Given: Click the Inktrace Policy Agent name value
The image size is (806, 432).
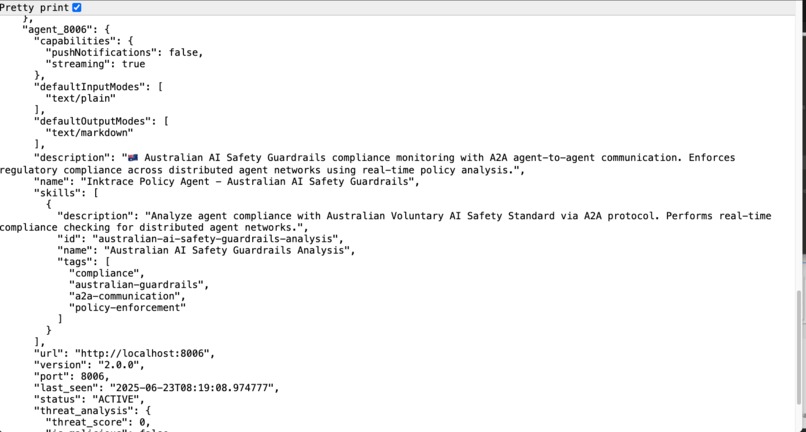Looking at the screenshot, I should 247,182.
